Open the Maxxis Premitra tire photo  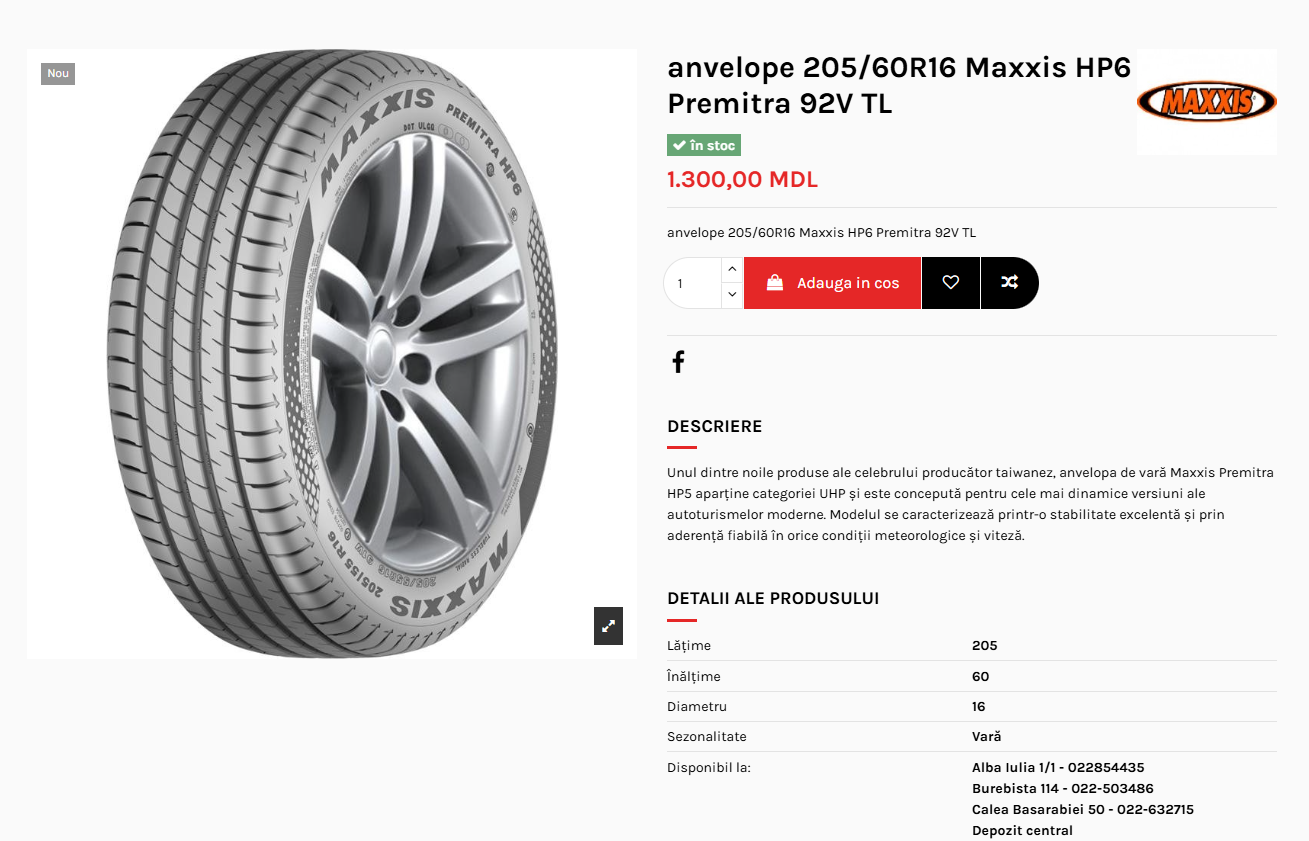tap(332, 354)
